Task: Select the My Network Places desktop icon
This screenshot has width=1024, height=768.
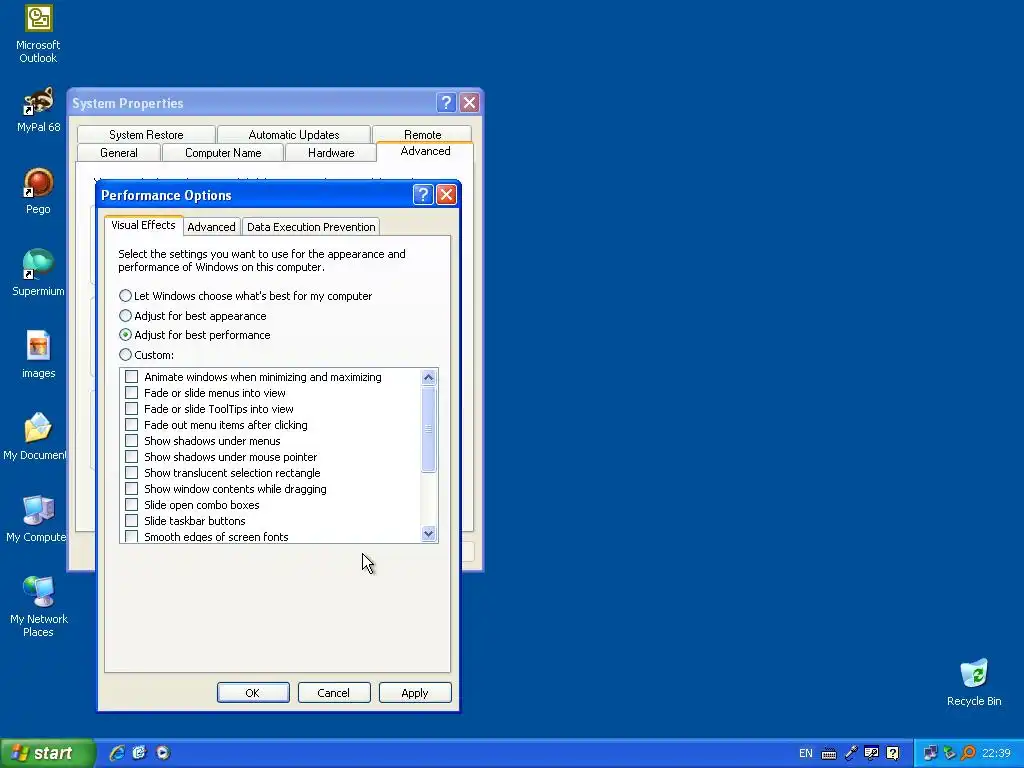Action: pos(38,607)
